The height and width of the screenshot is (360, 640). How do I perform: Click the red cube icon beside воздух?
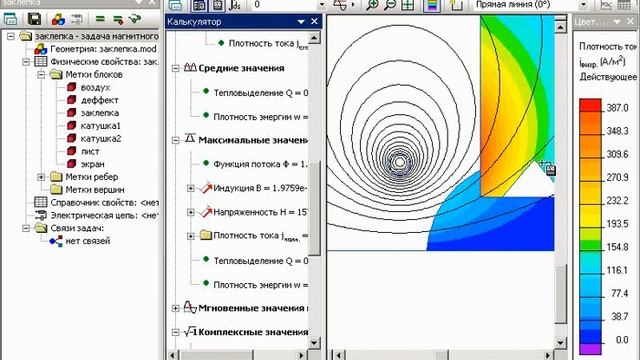(71, 87)
